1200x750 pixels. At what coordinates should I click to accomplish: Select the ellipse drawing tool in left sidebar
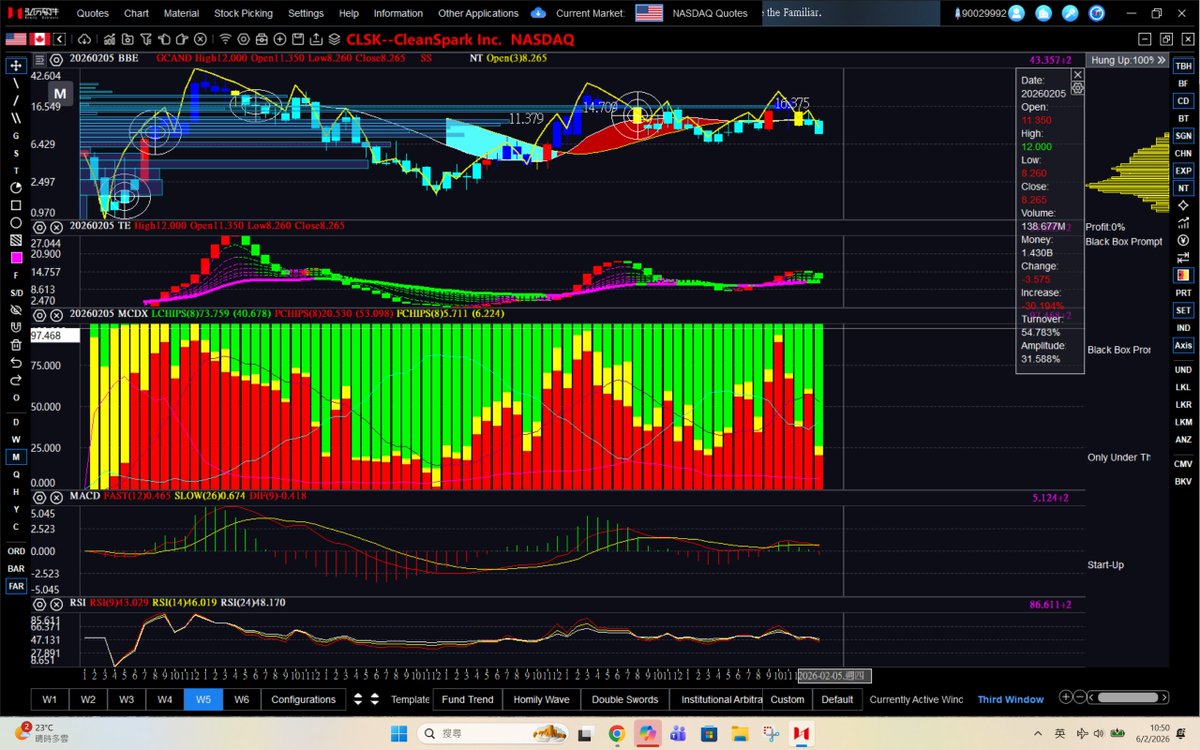pyautogui.click(x=16, y=222)
